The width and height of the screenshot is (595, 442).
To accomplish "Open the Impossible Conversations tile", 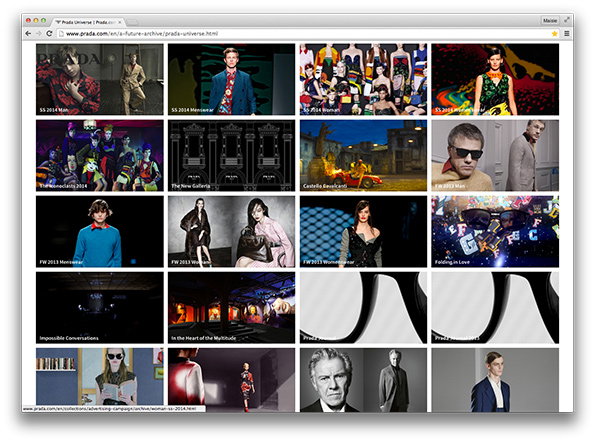I will coord(100,308).
